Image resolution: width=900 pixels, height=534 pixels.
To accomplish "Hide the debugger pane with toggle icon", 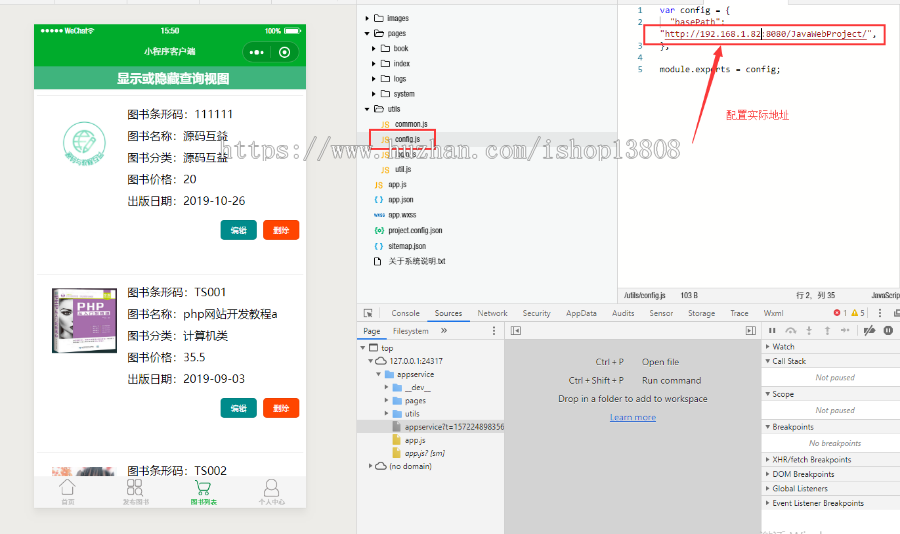I will pos(750,331).
